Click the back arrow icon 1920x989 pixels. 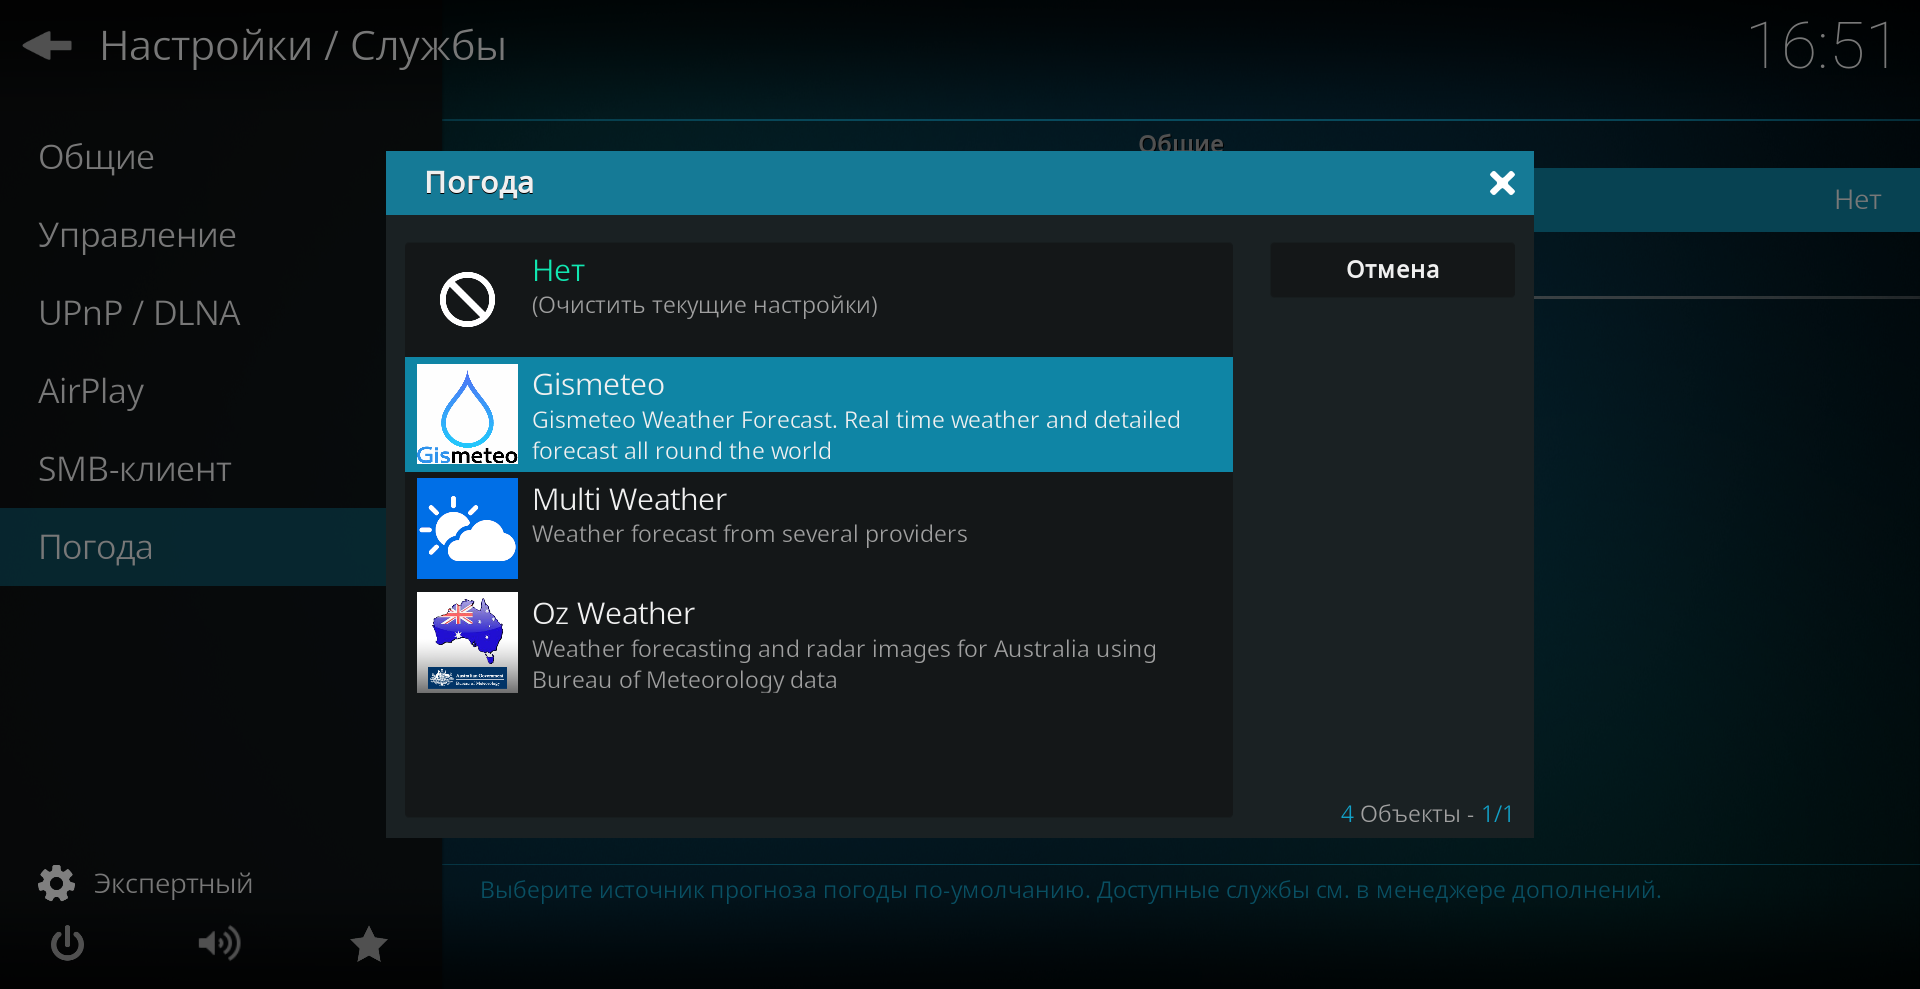click(x=47, y=45)
